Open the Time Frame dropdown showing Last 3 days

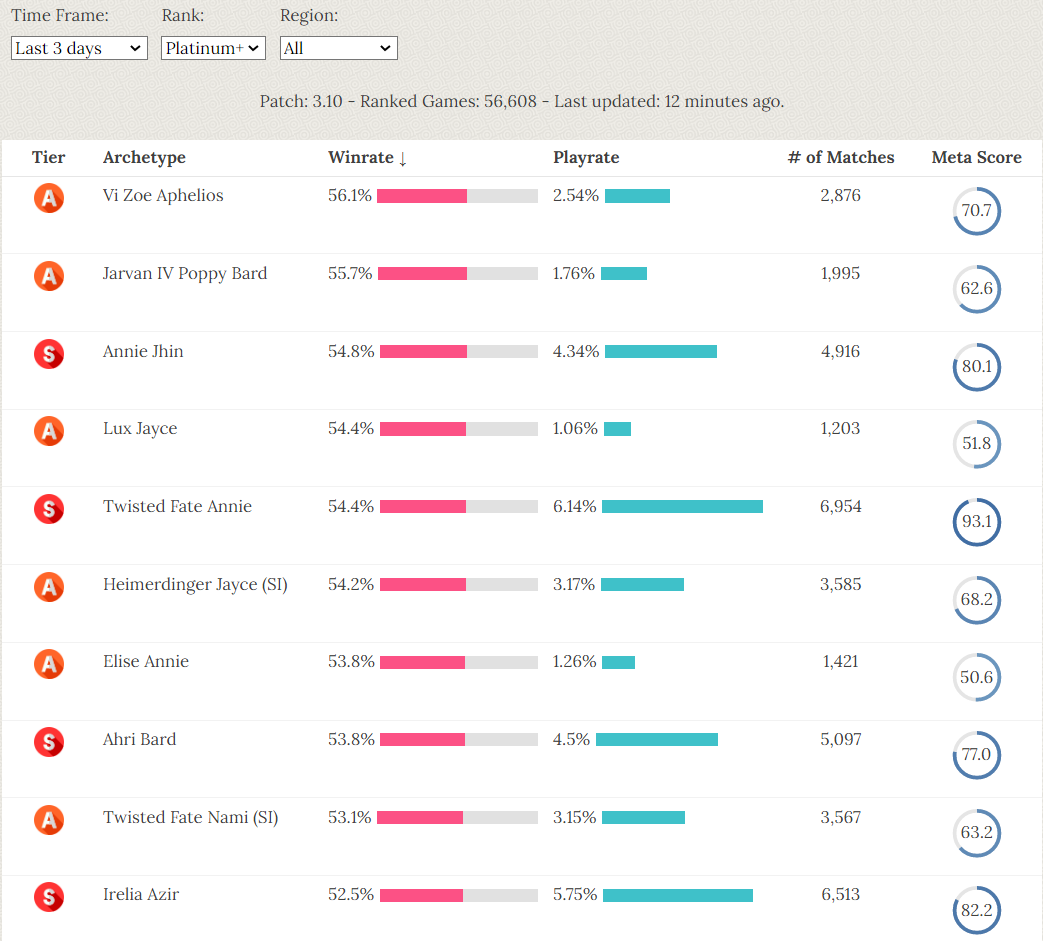[79, 48]
